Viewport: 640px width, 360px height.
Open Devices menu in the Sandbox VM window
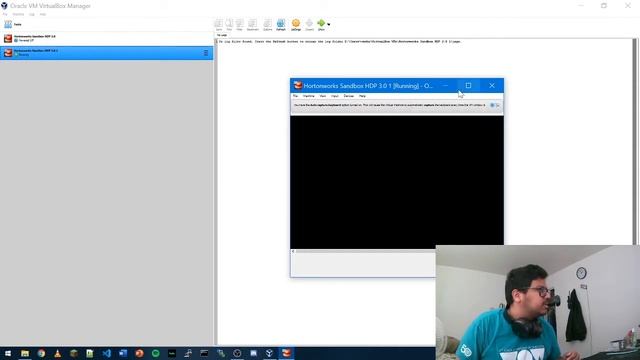coord(349,96)
